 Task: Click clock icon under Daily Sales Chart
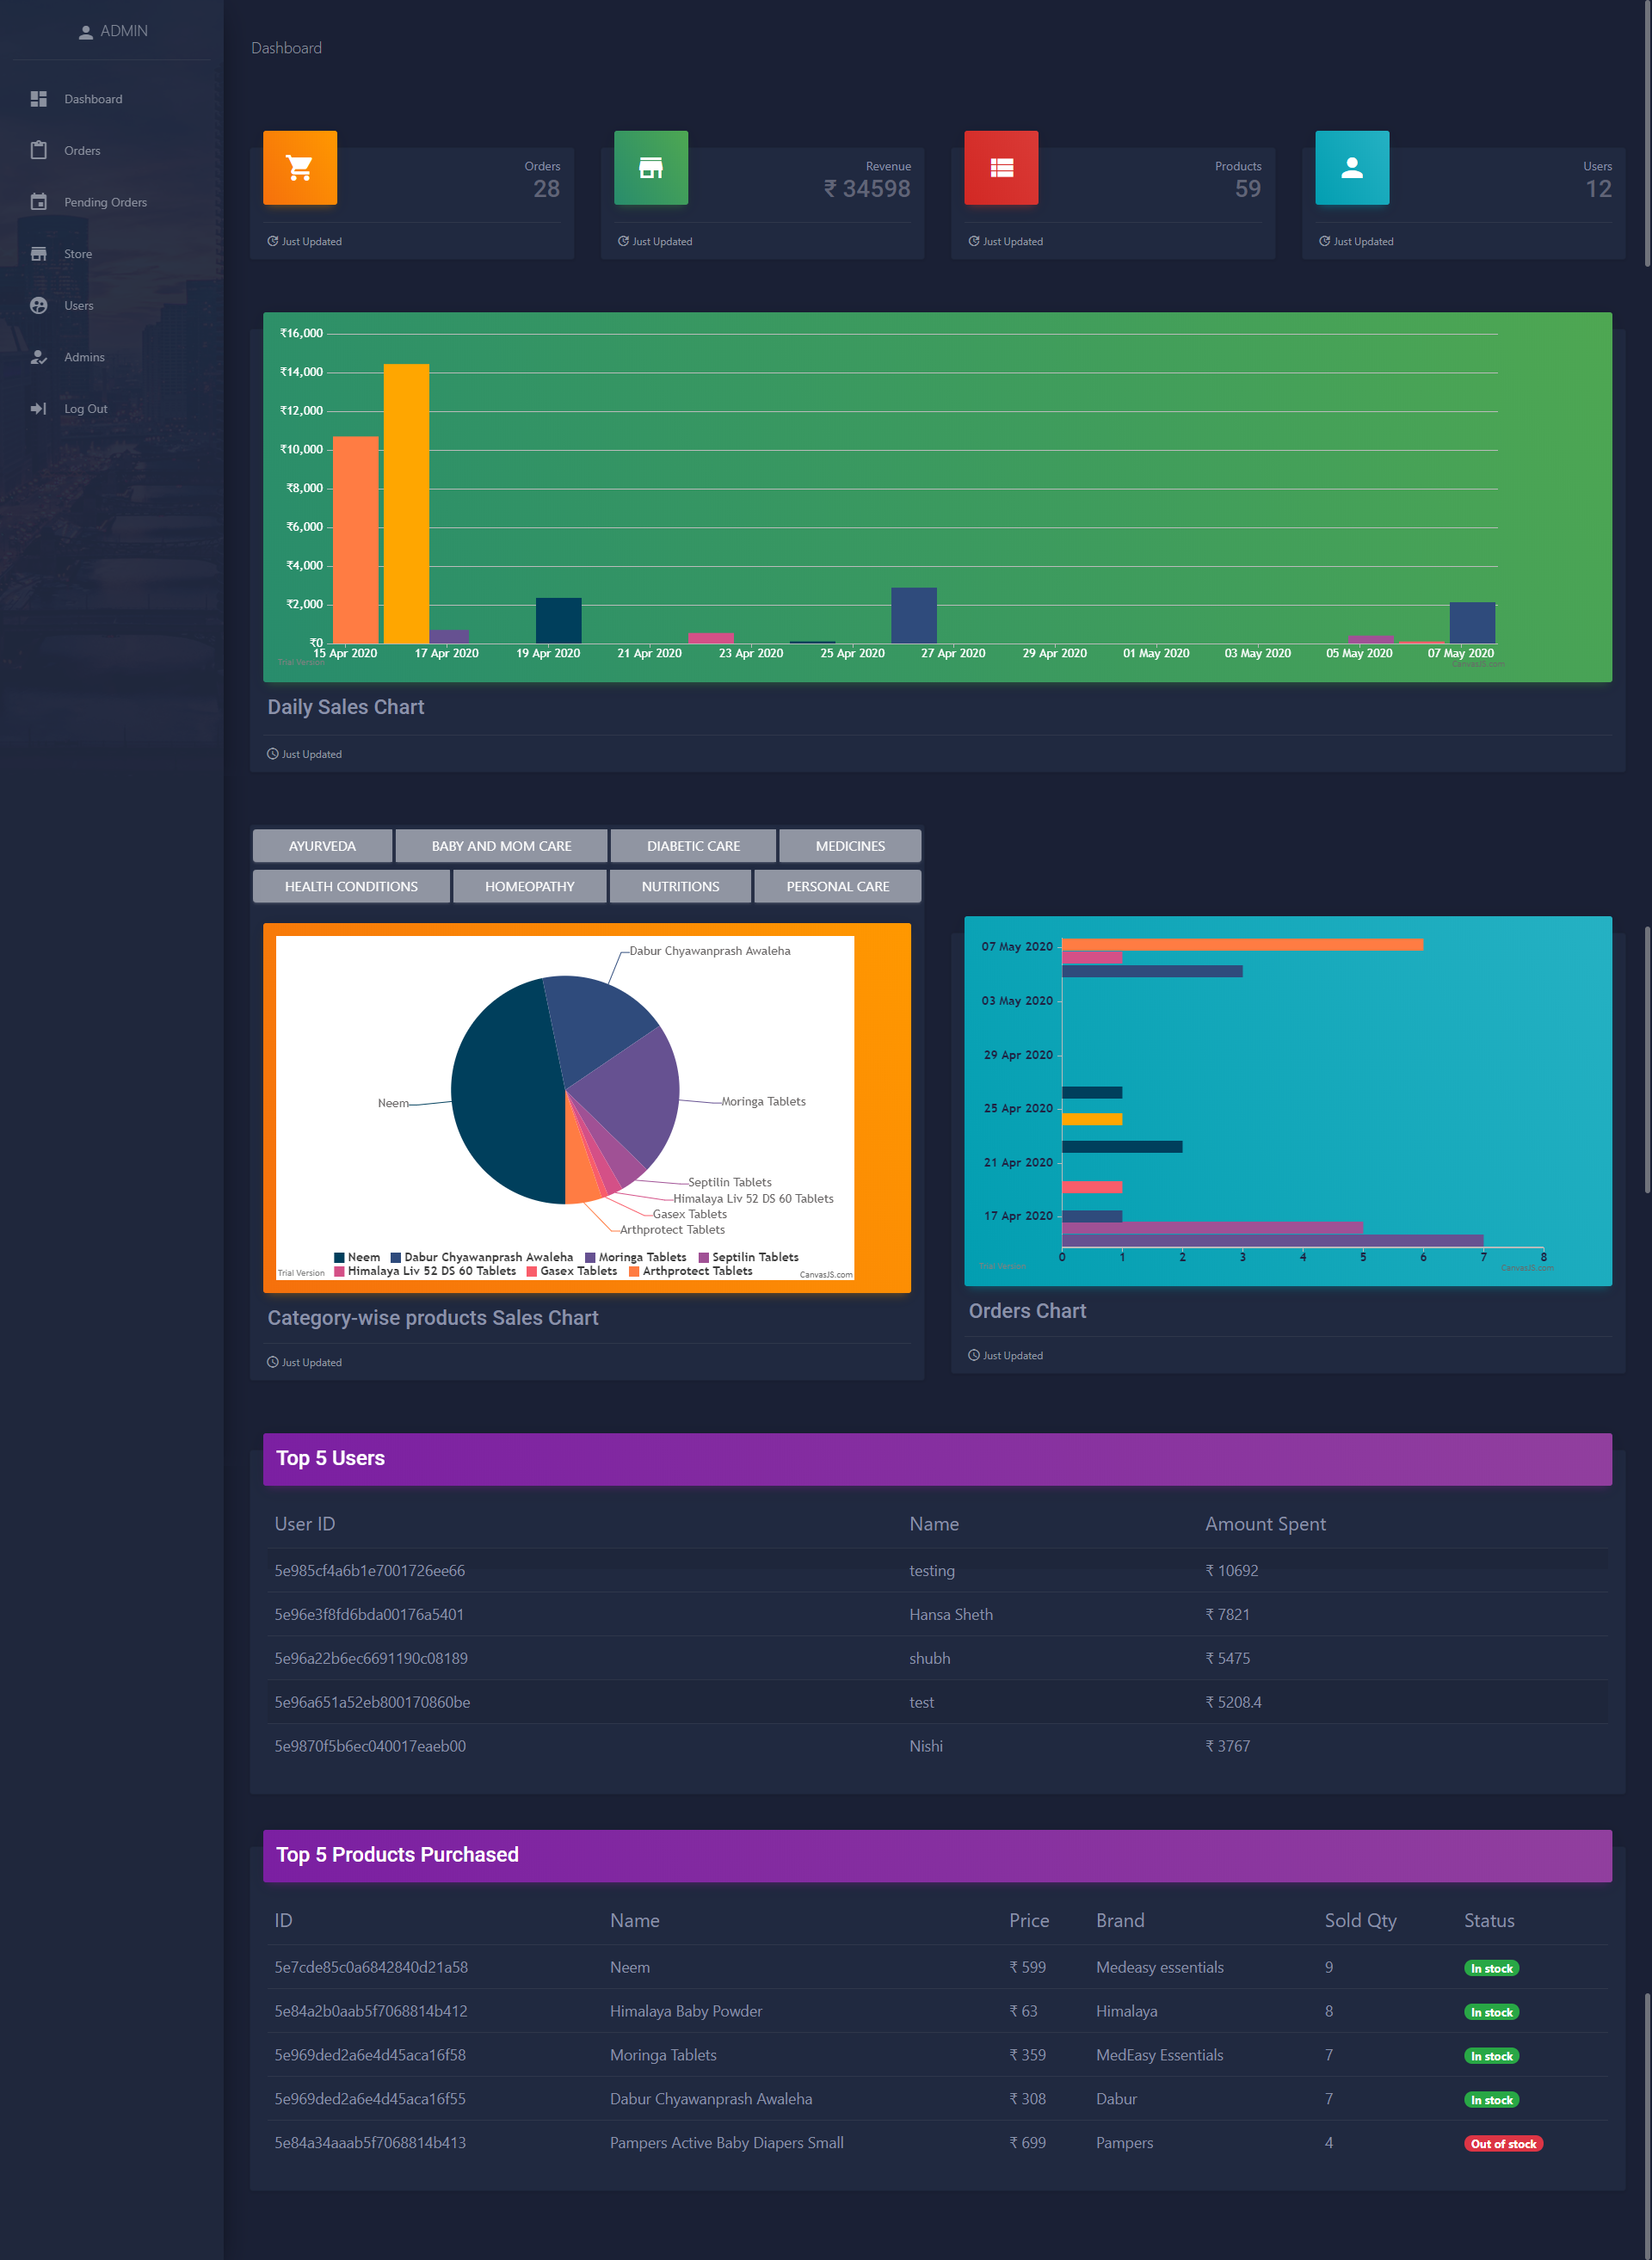(273, 754)
